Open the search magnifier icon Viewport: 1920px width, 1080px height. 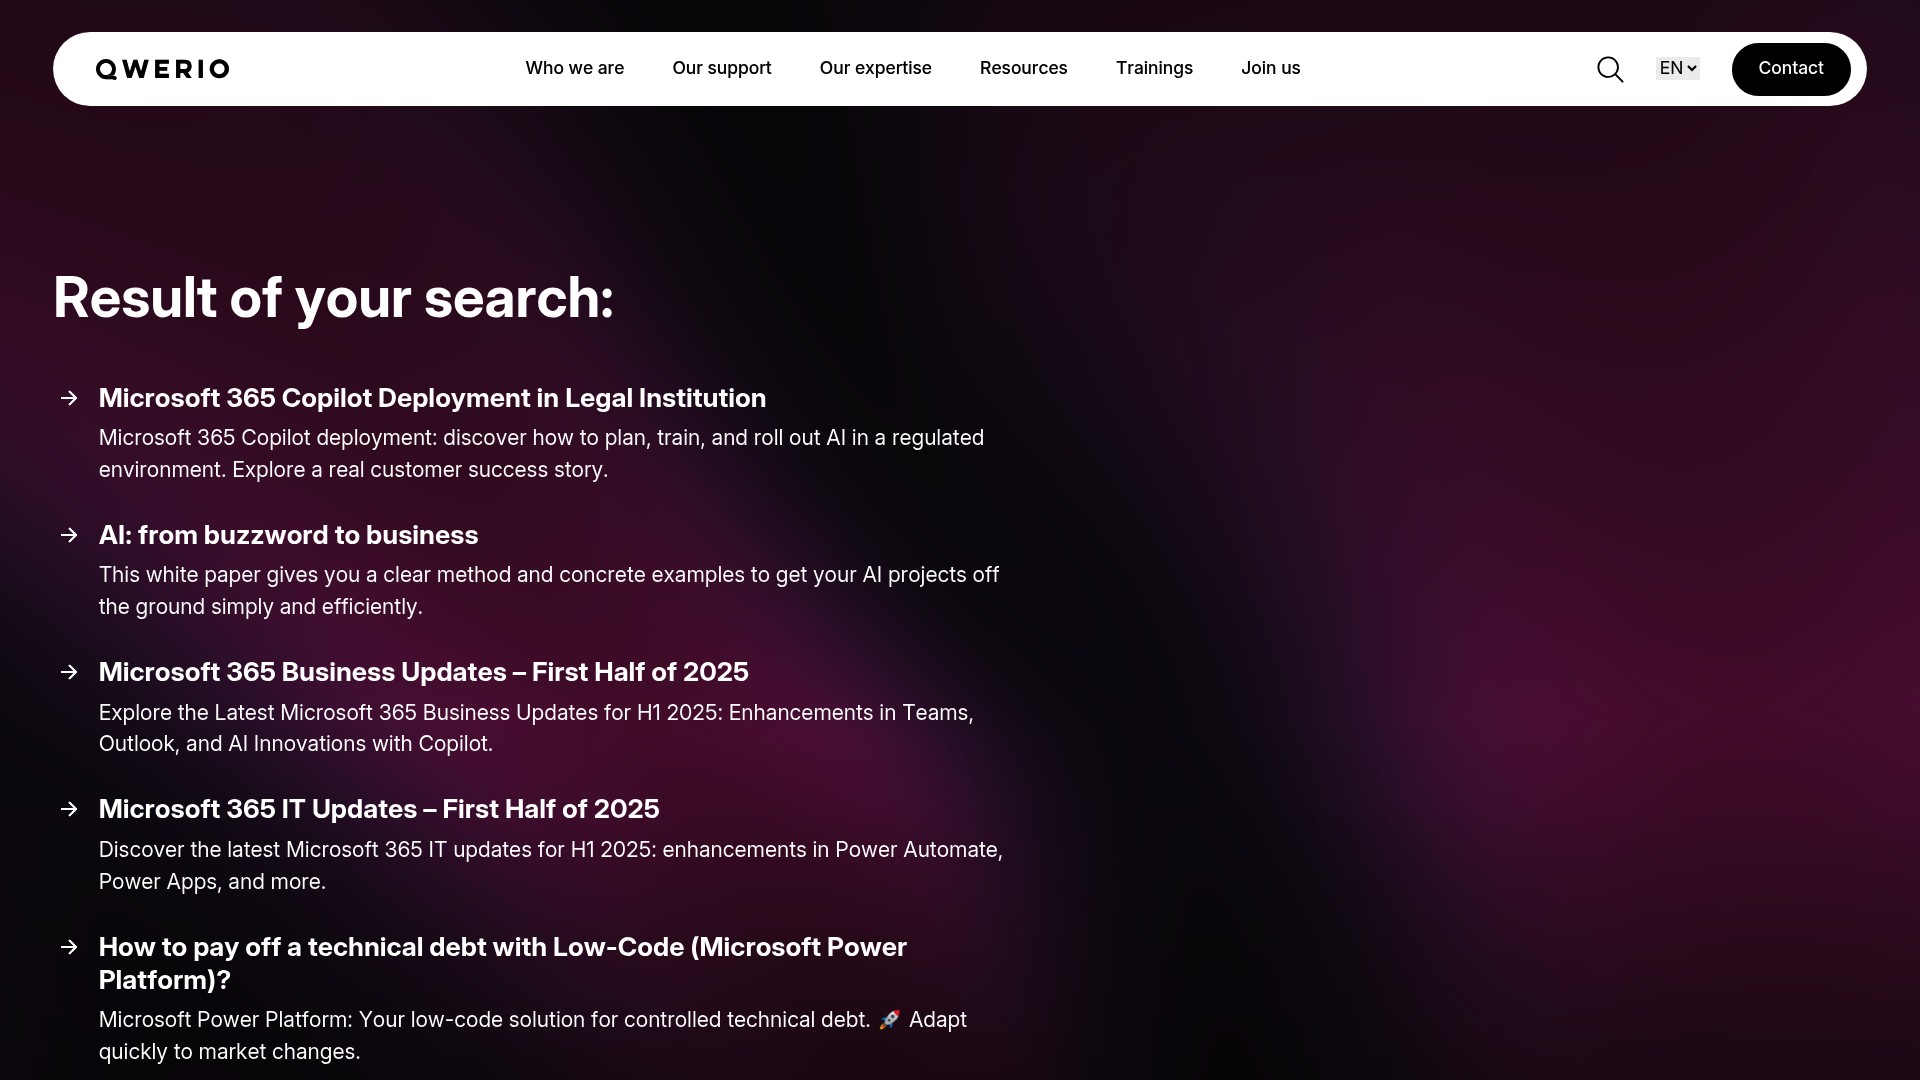[x=1610, y=69]
